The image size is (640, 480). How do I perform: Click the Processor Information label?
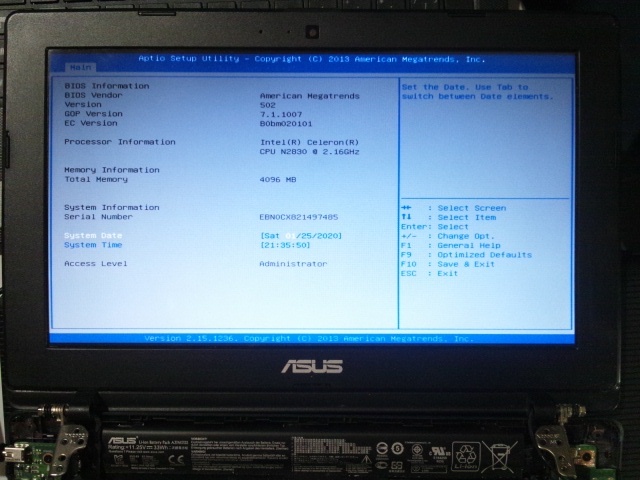tap(120, 142)
